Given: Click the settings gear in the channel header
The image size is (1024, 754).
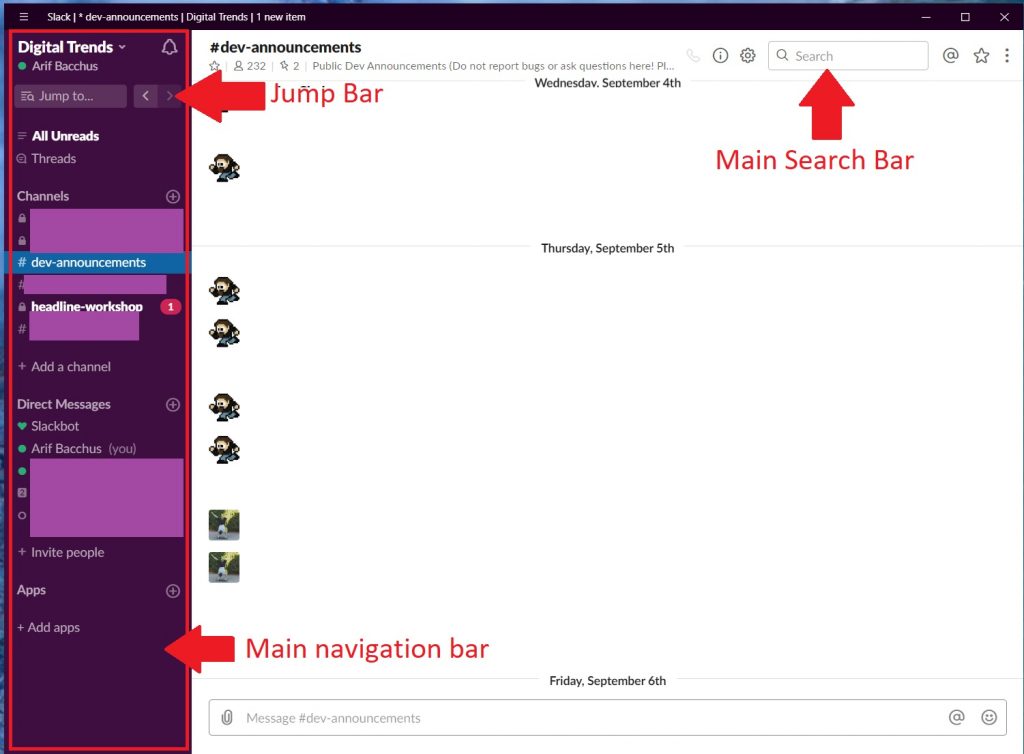Looking at the screenshot, I should click(x=747, y=56).
